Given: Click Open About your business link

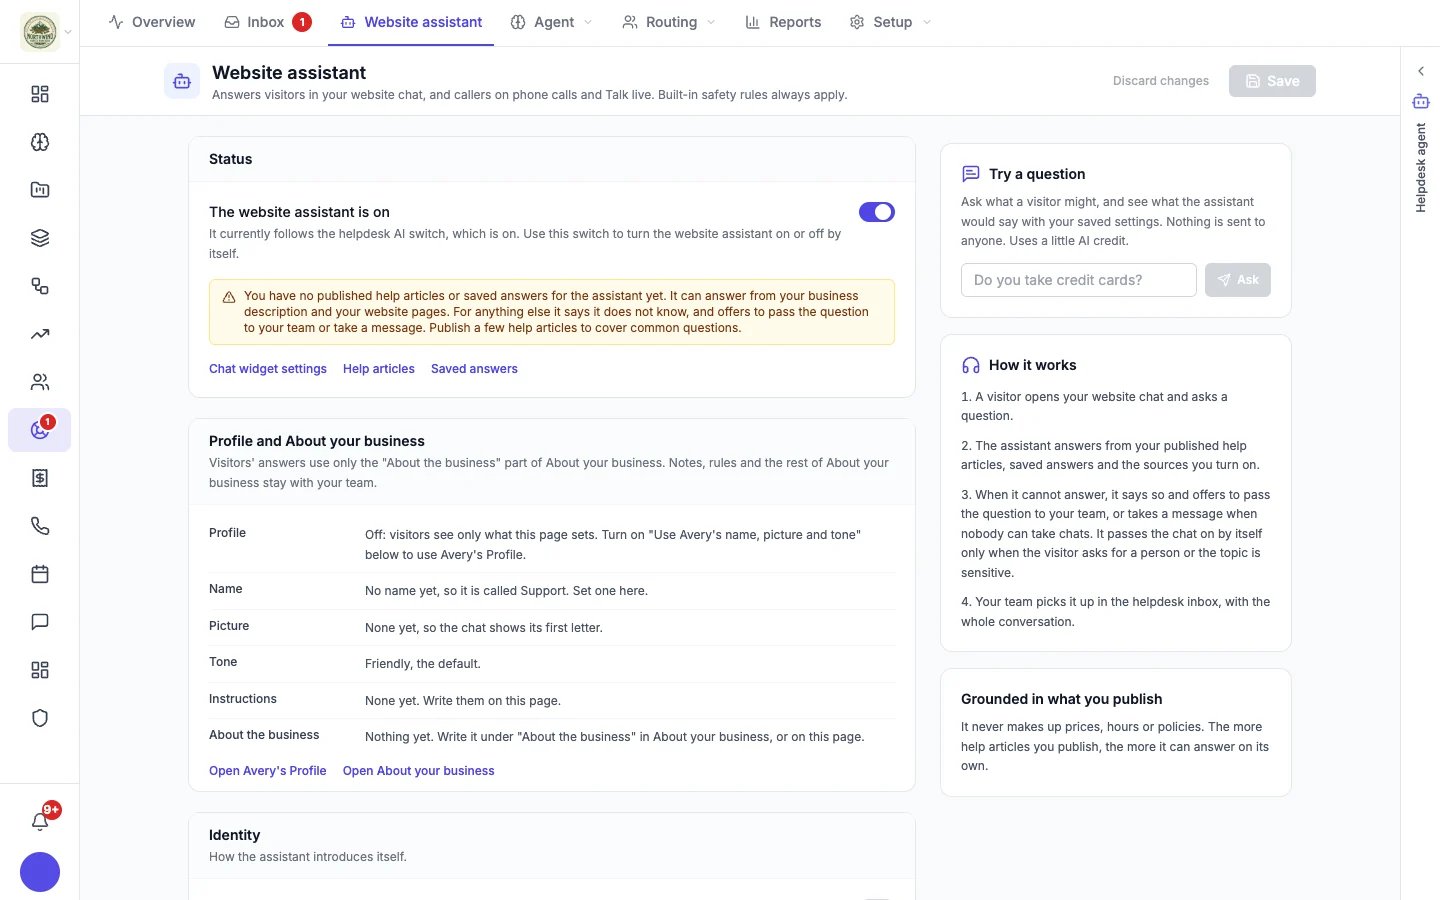Looking at the screenshot, I should point(419,771).
